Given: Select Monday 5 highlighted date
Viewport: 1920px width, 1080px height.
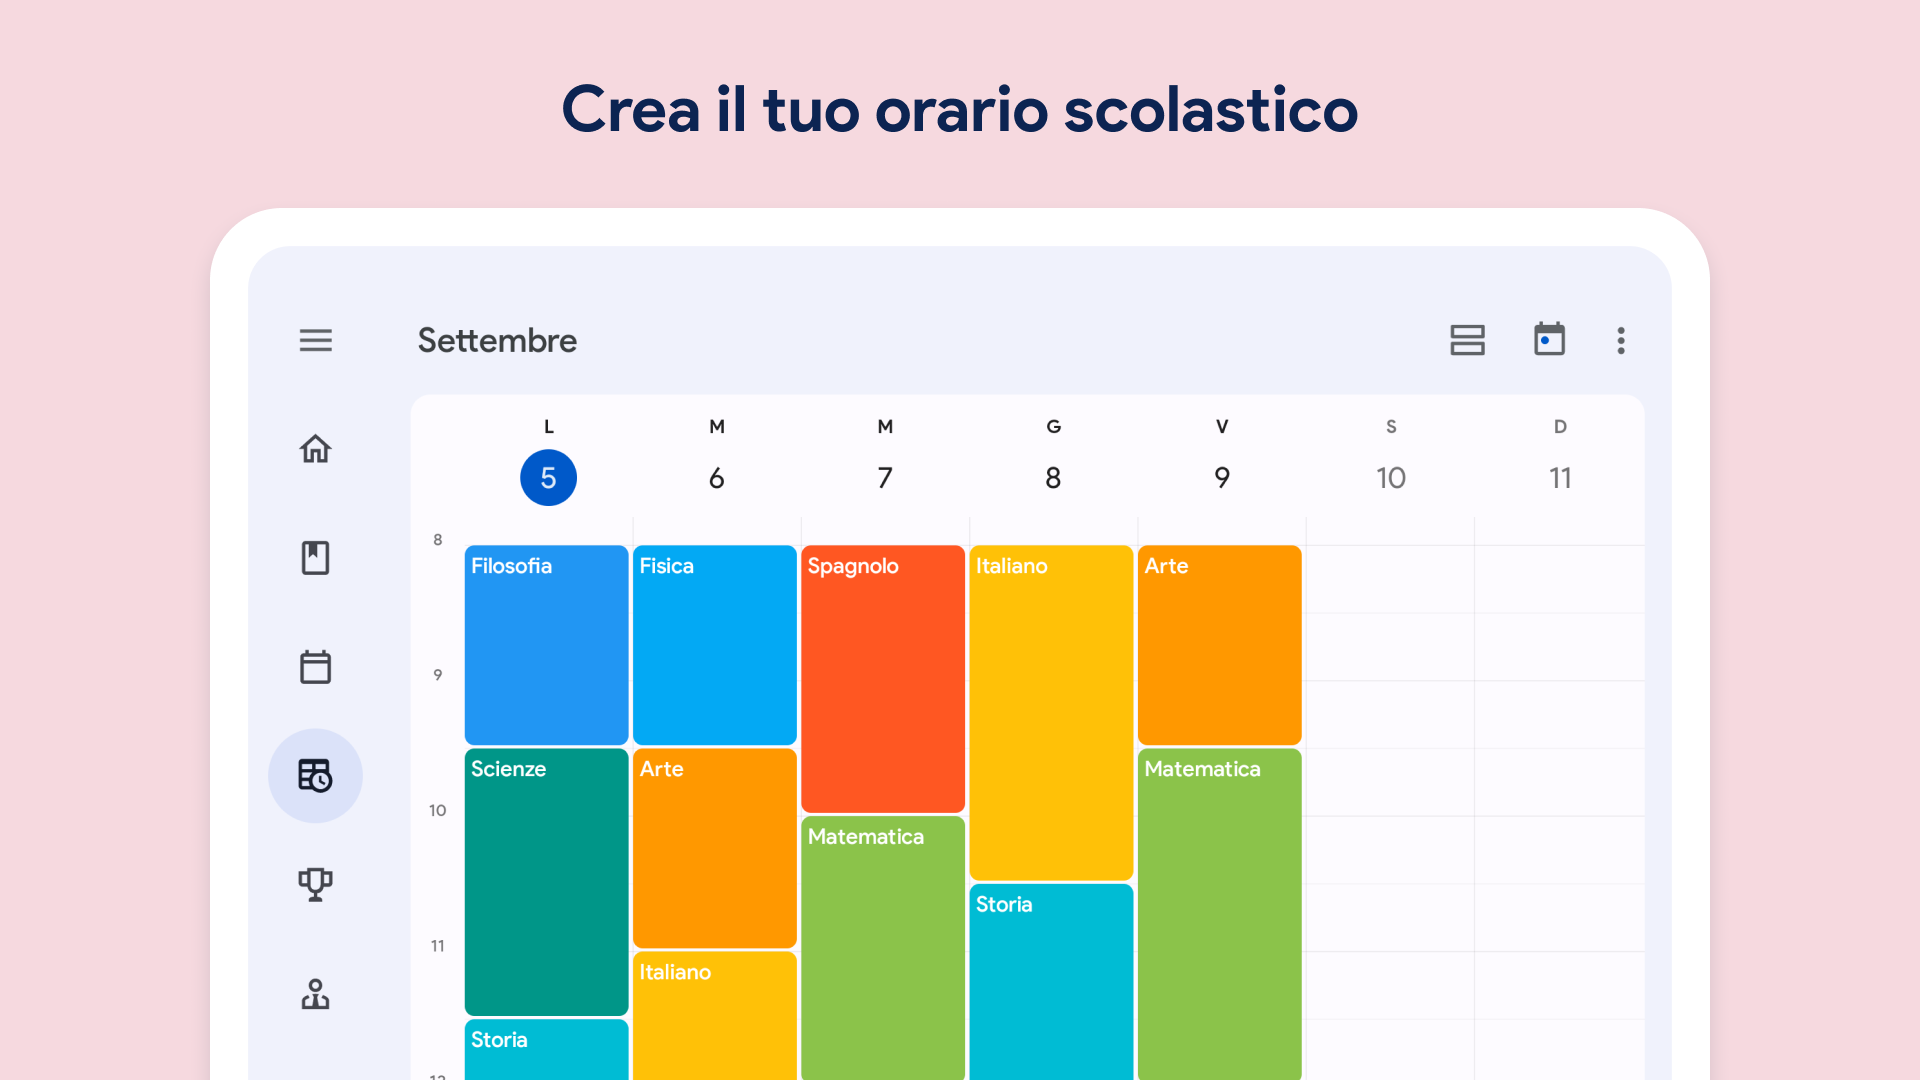Looking at the screenshot, I should pos(548,478).
